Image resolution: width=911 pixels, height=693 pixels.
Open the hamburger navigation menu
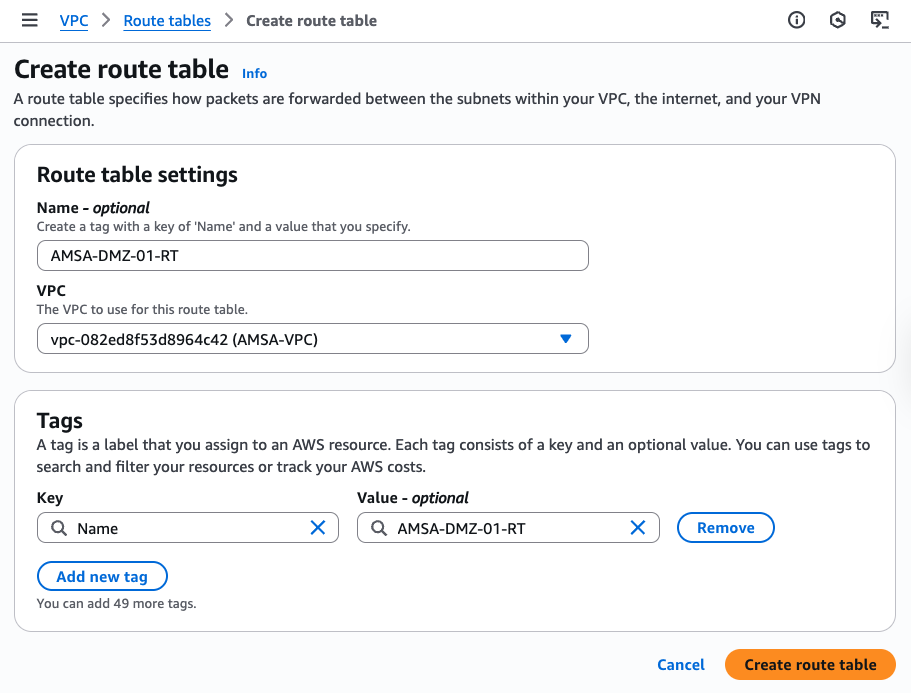[30, 20]
